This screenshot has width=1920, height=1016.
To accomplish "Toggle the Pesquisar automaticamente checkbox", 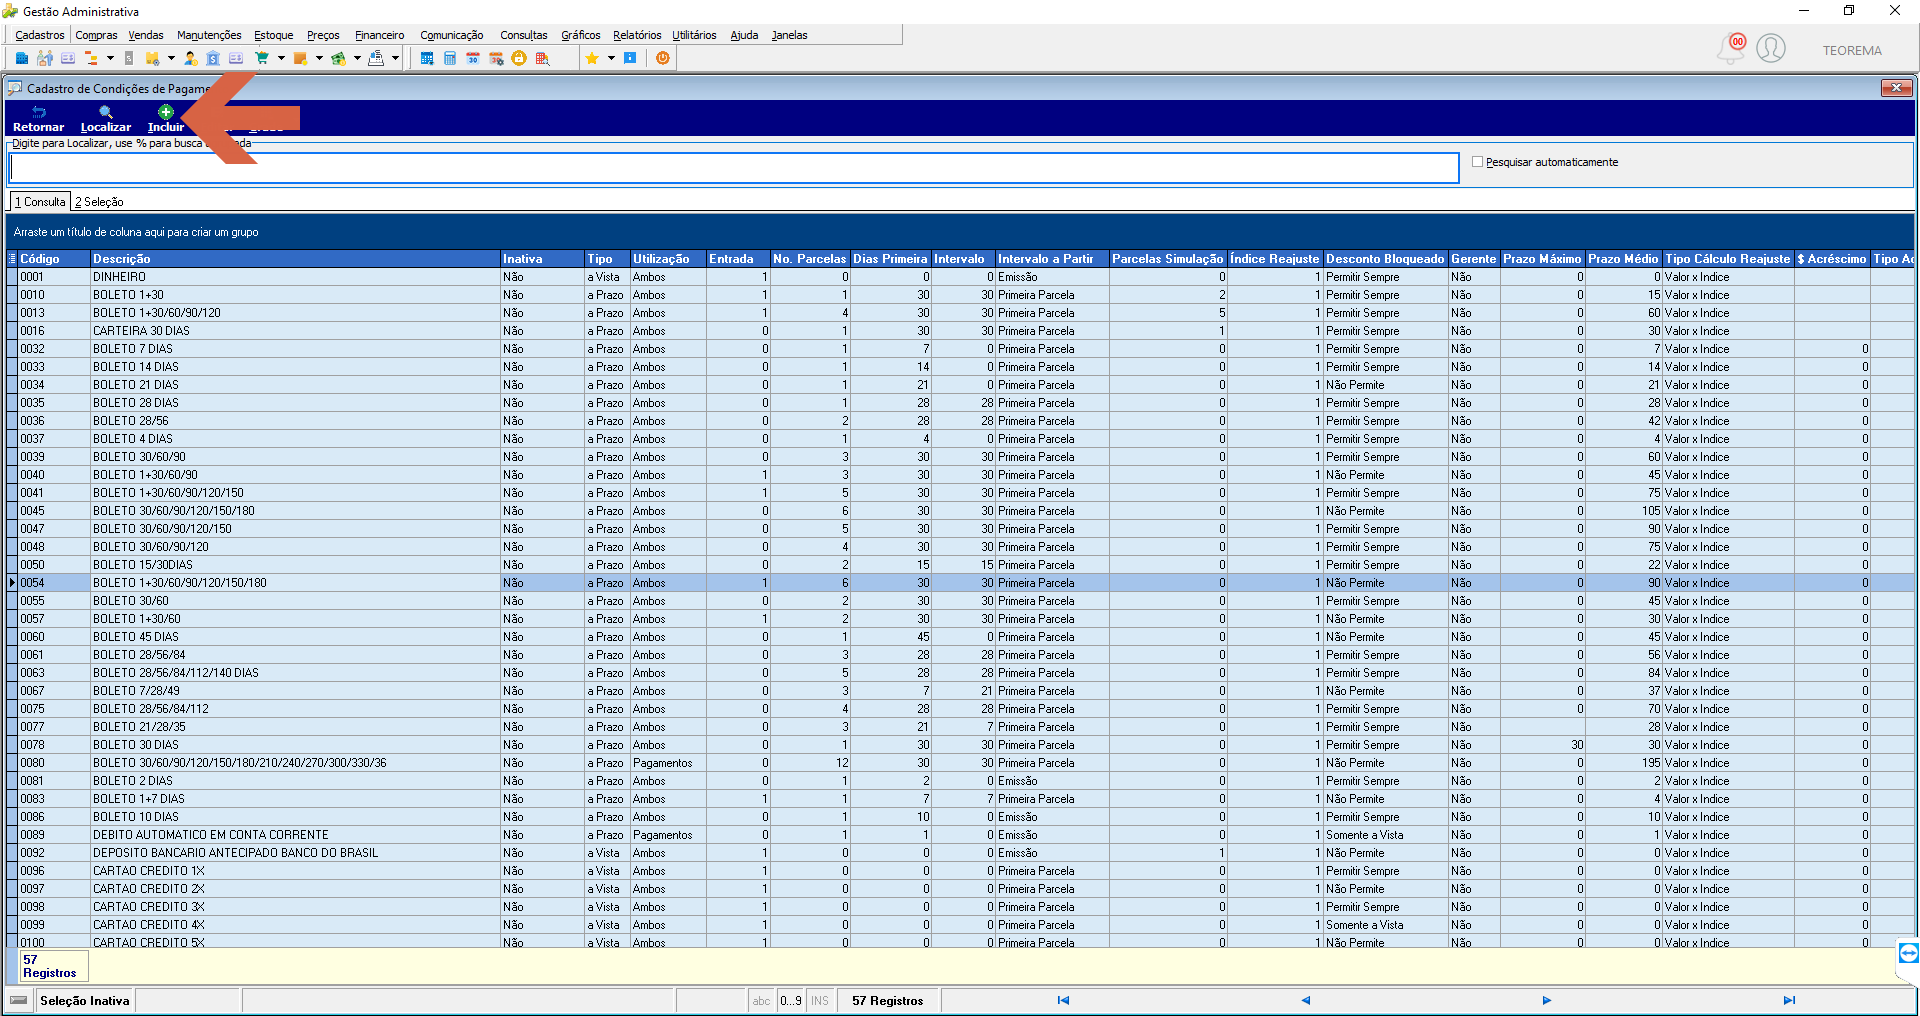I will [1477, 162].
